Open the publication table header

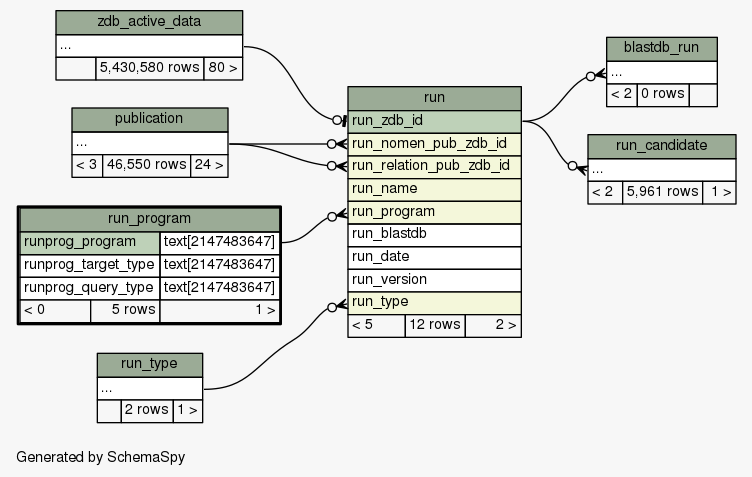(x=149, y=119)
